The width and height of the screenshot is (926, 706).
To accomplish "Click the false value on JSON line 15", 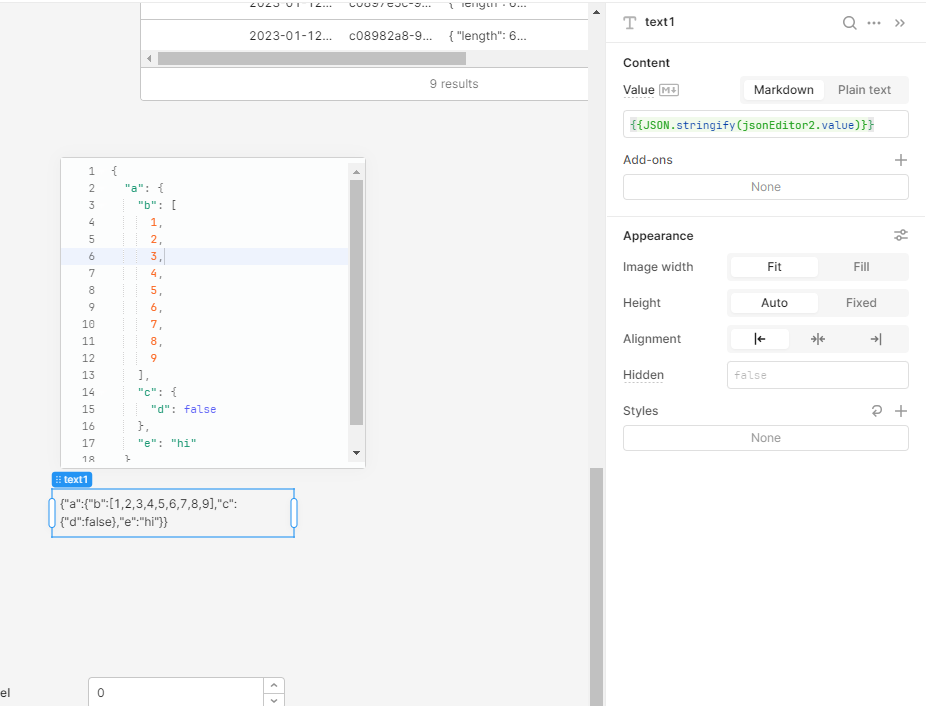I will click(x=200, y=409).
